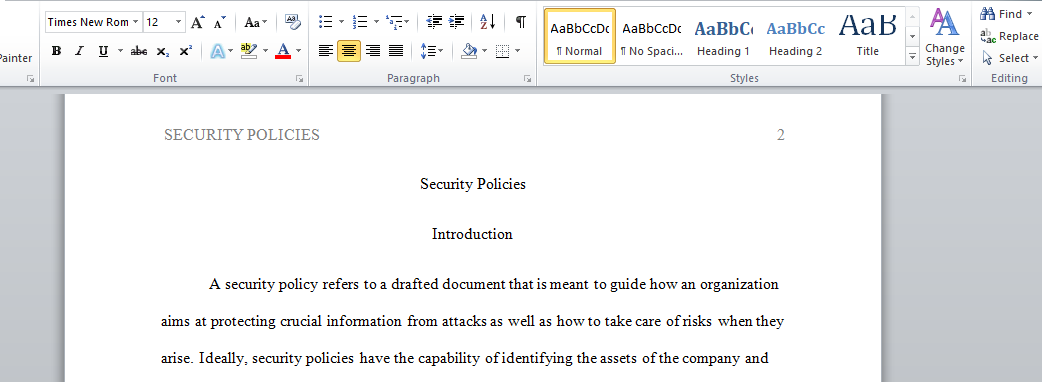Viewport: 1042px width, 382px height.
Task: Open the font size dropdown
Action: coord(178,22)
